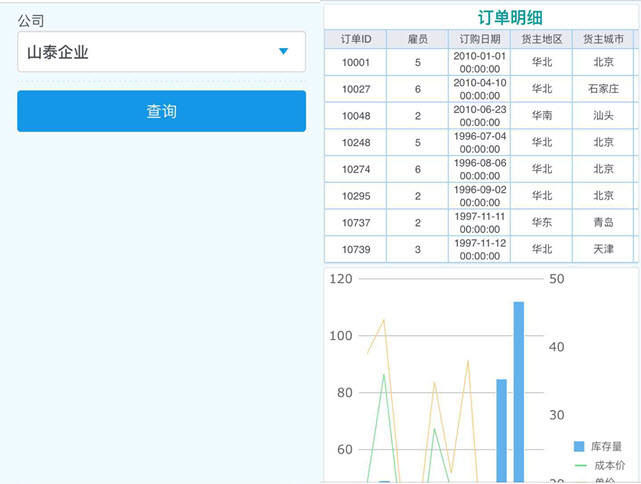
Task: Click date cell 1997-11-11 00:00:00
Action: click(x=480, y=223)
